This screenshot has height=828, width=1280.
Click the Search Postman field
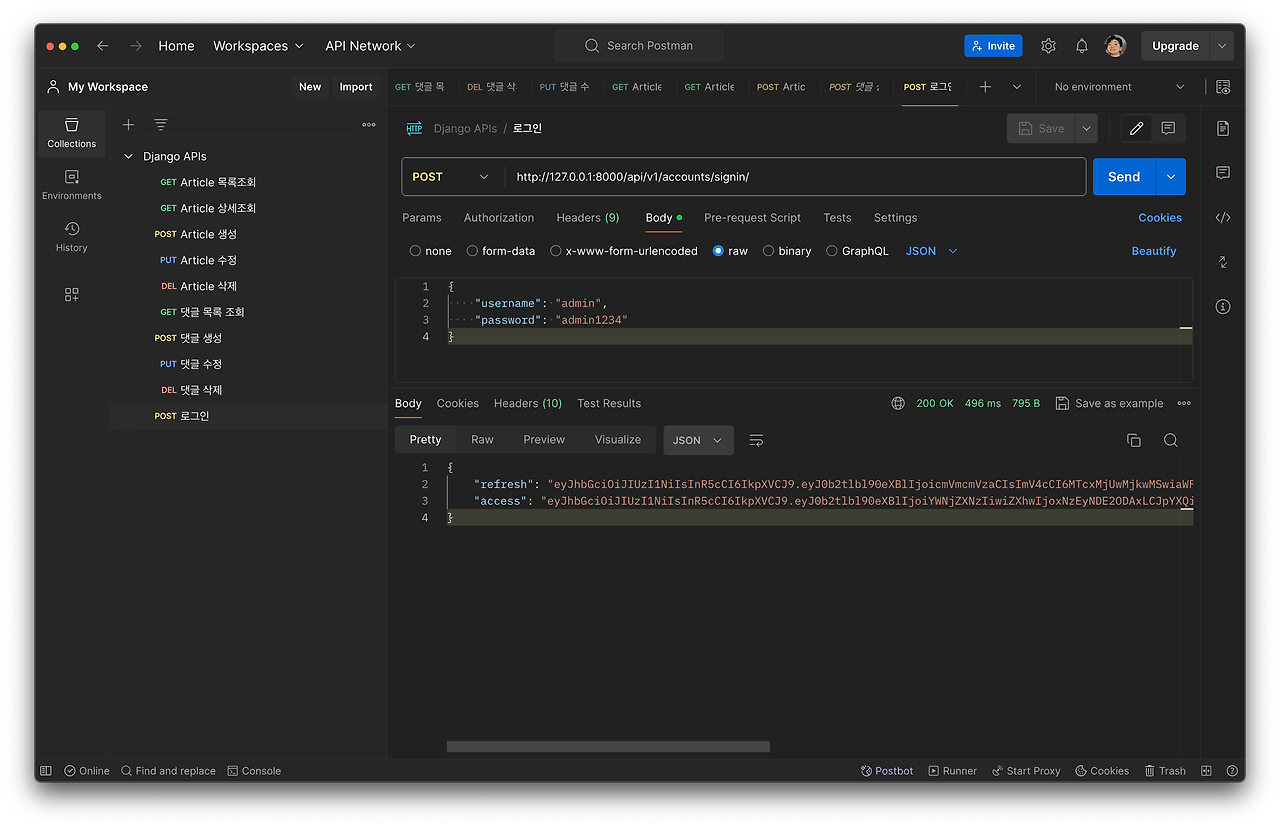pyautogui.click(x=639, y=46)
